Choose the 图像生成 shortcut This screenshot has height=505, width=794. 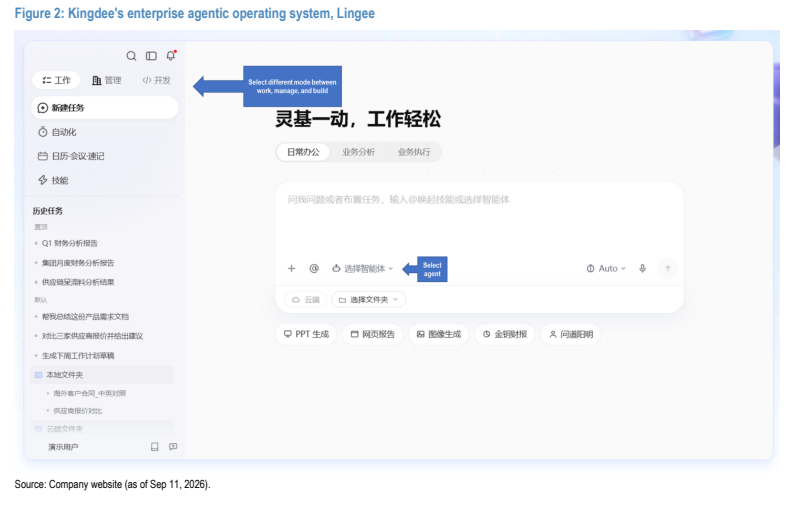[439, 334]
